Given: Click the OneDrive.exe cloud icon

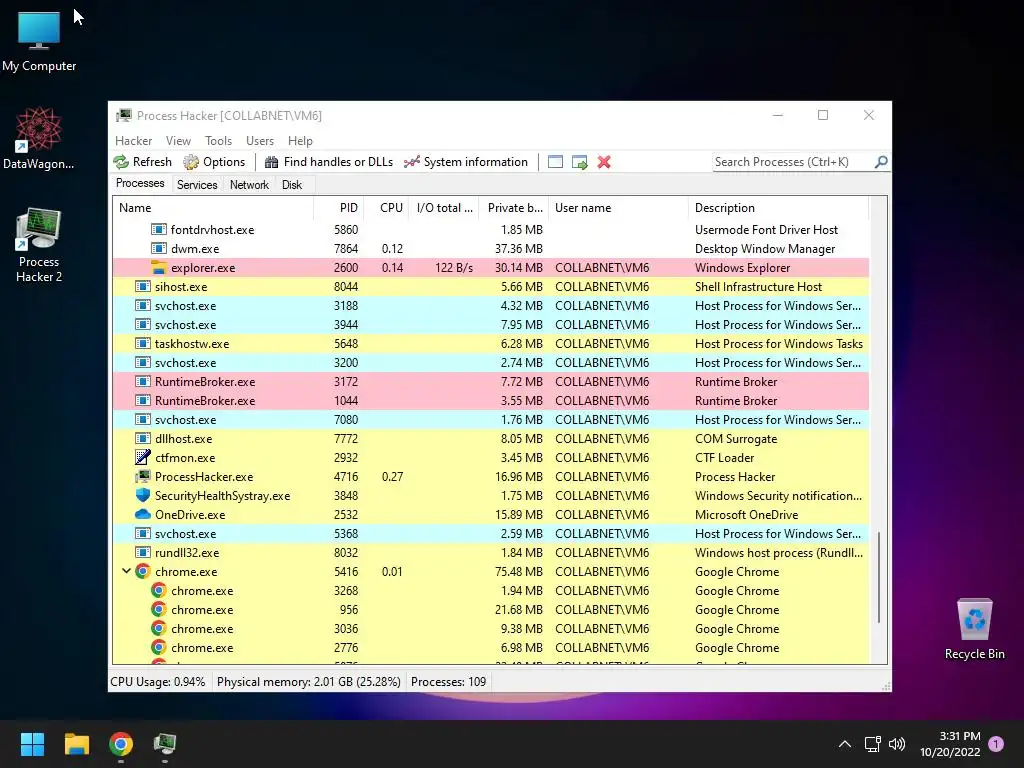Looking at the screenshot, I should pos(142,514).
